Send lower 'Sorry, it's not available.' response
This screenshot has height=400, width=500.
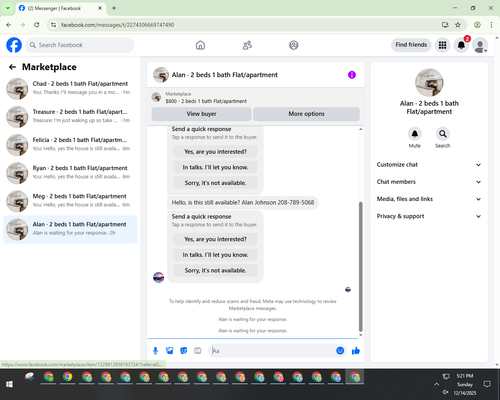tap(215, 270)
